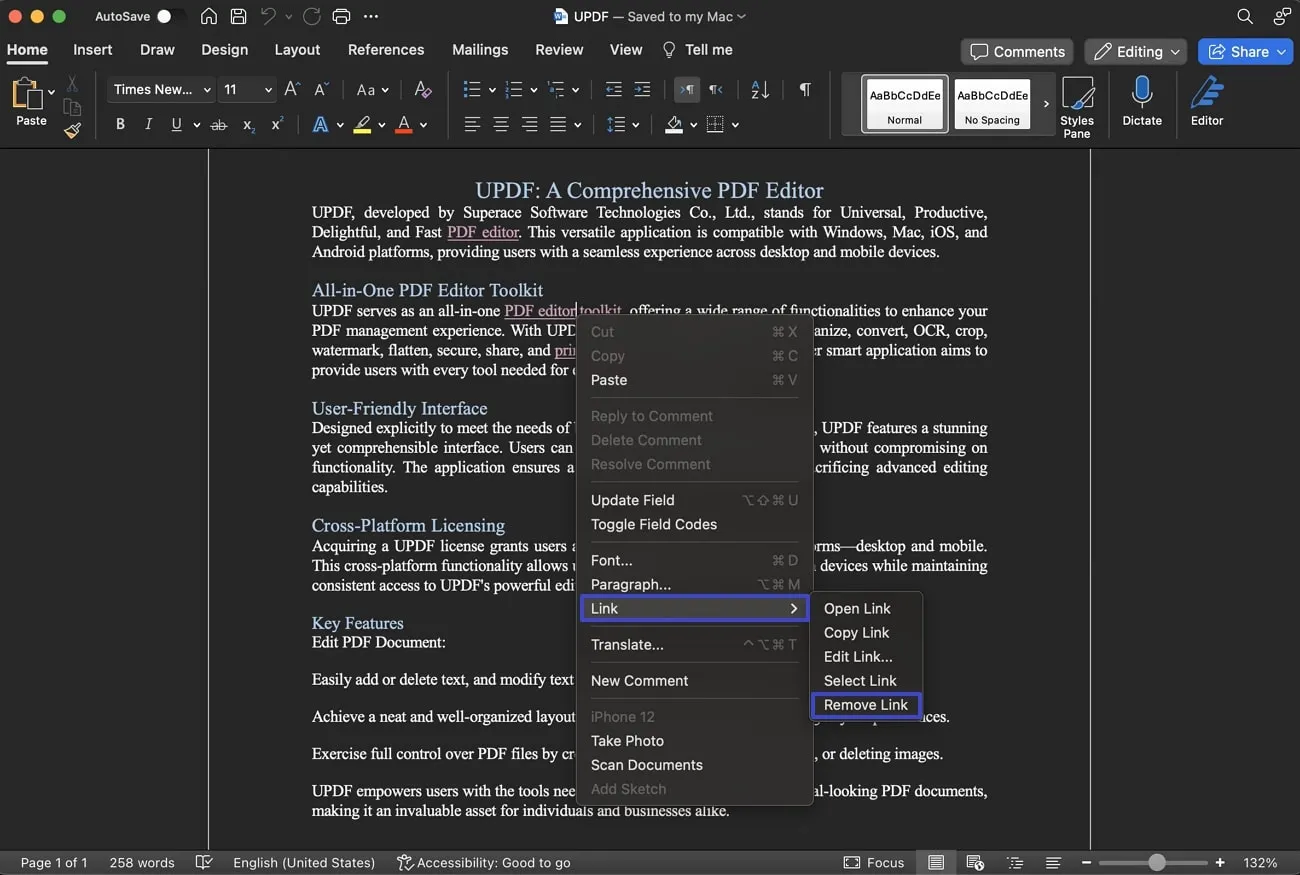Viewport: 1300px width, 875px height.
Task: Open the PDF editor hyperlink
Action: [x=483, y=232]
